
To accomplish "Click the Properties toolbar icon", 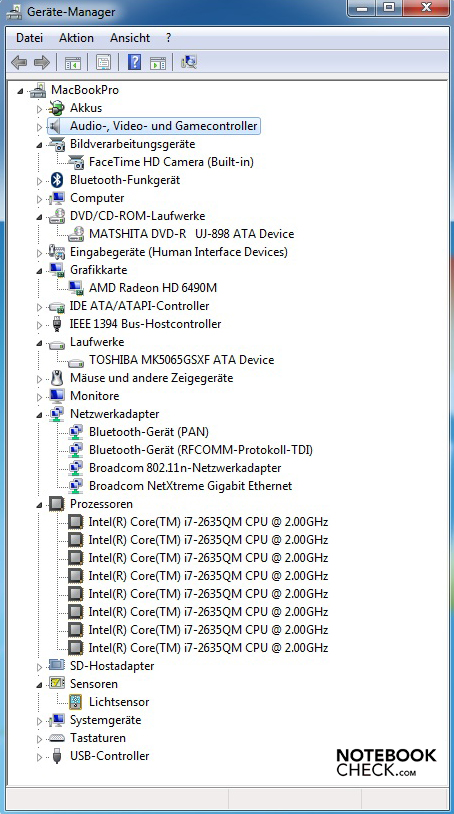I will [x=103, y=63].
